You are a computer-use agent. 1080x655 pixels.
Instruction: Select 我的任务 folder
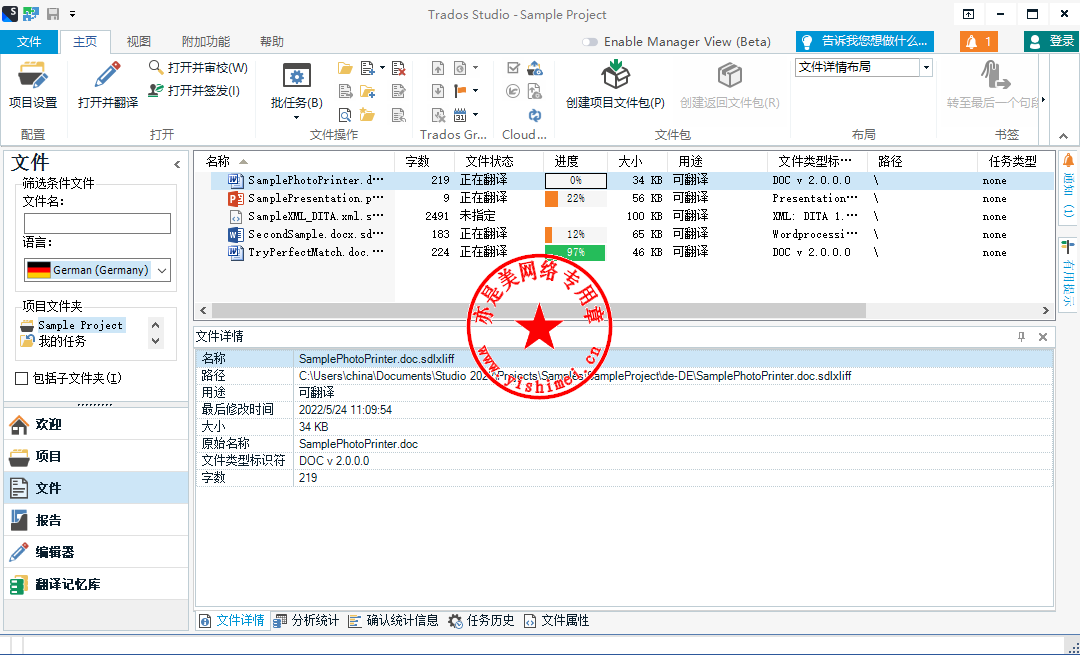(x=62, y=341)
